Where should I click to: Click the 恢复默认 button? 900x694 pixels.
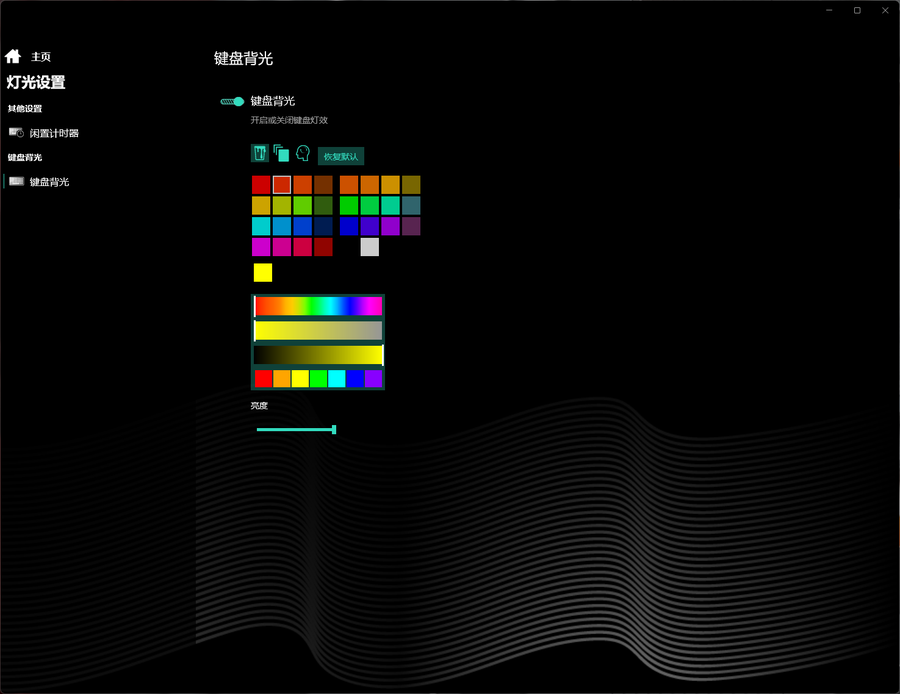click(341, 157)
